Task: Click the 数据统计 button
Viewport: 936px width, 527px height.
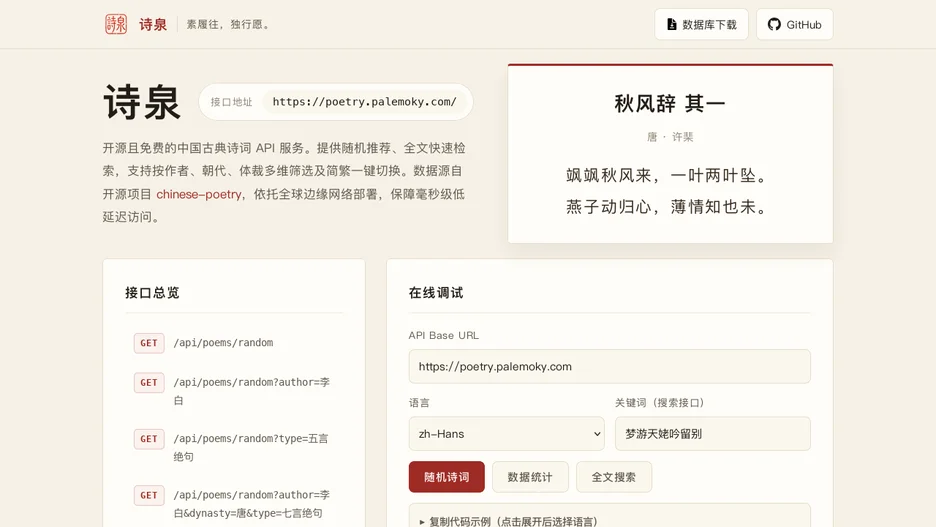Action: (x=530, y=477)
